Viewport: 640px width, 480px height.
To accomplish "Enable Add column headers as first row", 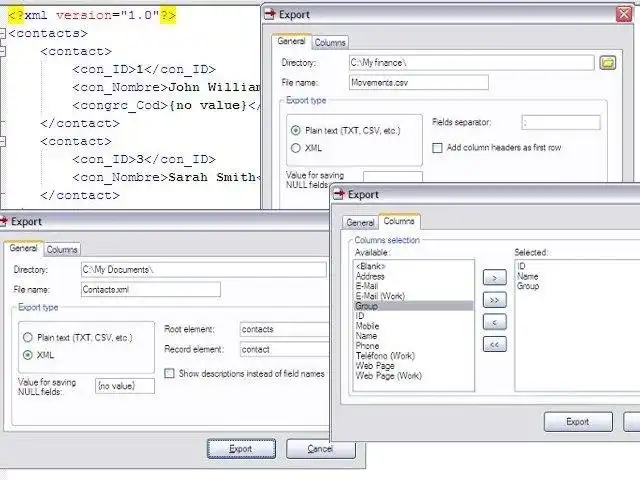I will [x=437, y=148].
